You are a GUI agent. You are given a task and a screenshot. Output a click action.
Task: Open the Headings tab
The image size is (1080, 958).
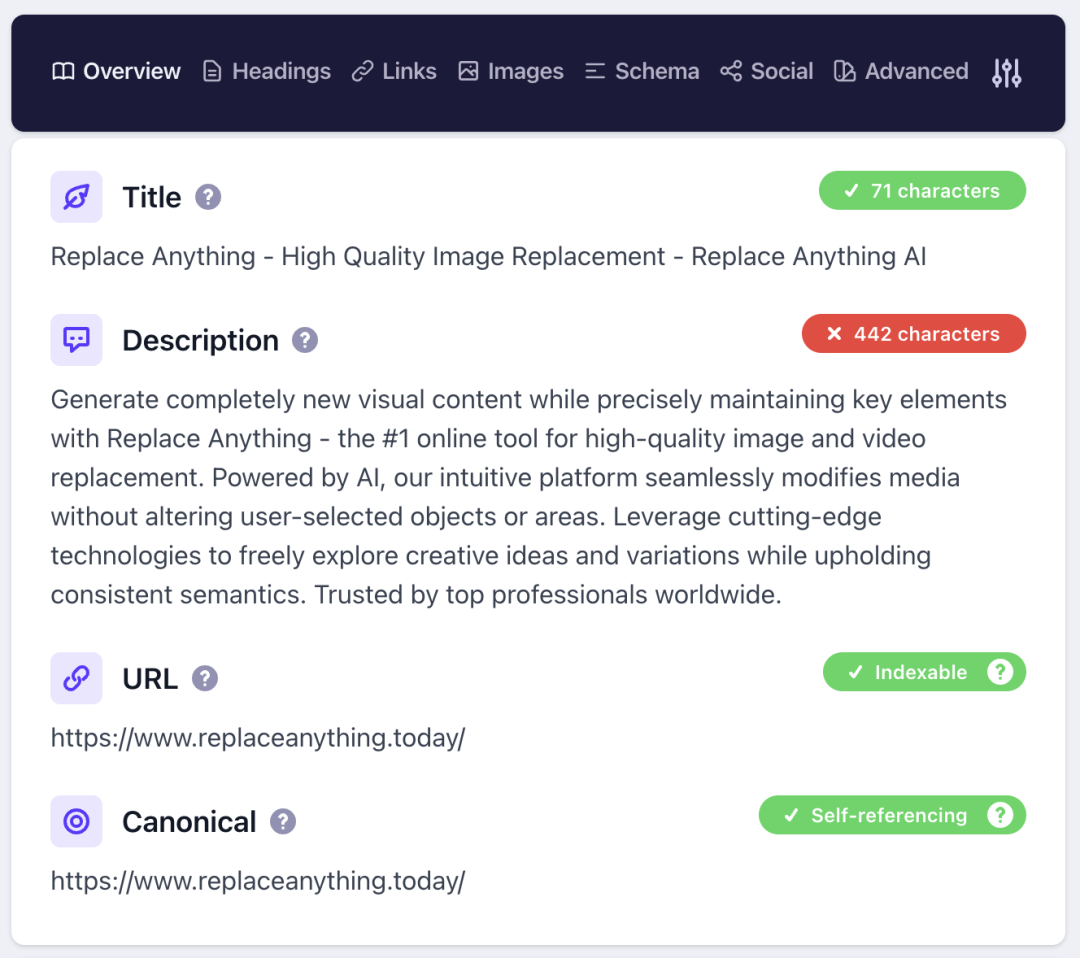(267, 71)
